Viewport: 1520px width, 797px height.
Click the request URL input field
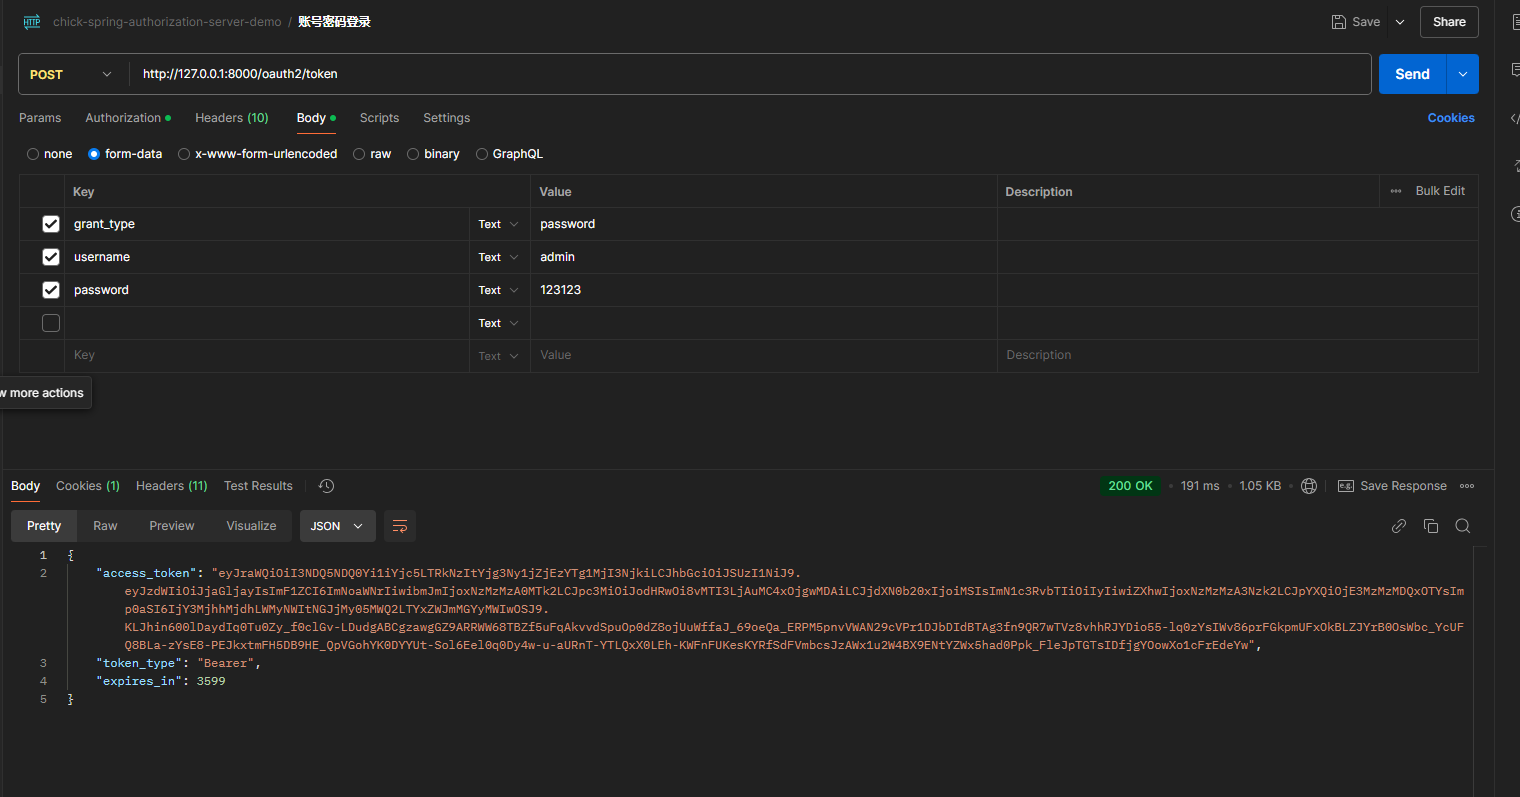(x=750, y=74)
